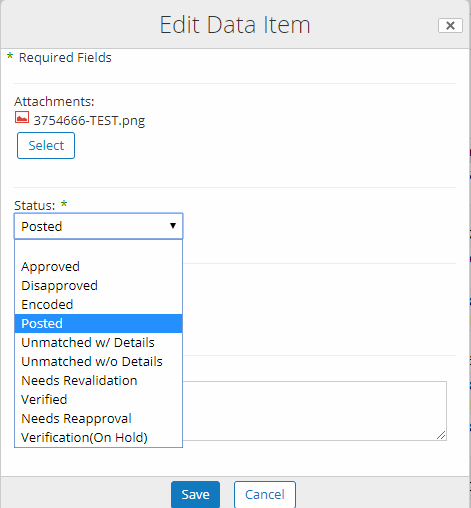Select Disapproved from the Status list

[99, 286]
